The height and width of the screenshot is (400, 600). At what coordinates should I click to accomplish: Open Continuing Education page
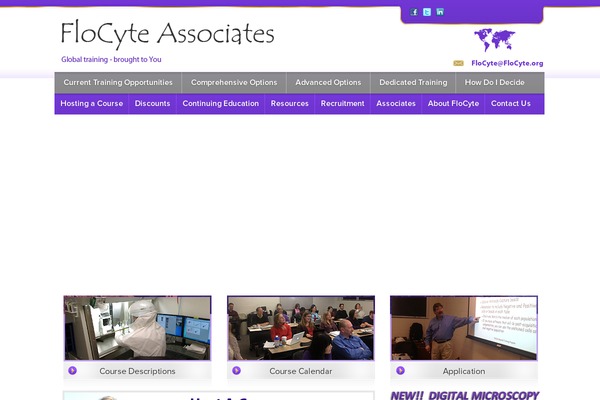pyautogui.click(x=220, y=104)
